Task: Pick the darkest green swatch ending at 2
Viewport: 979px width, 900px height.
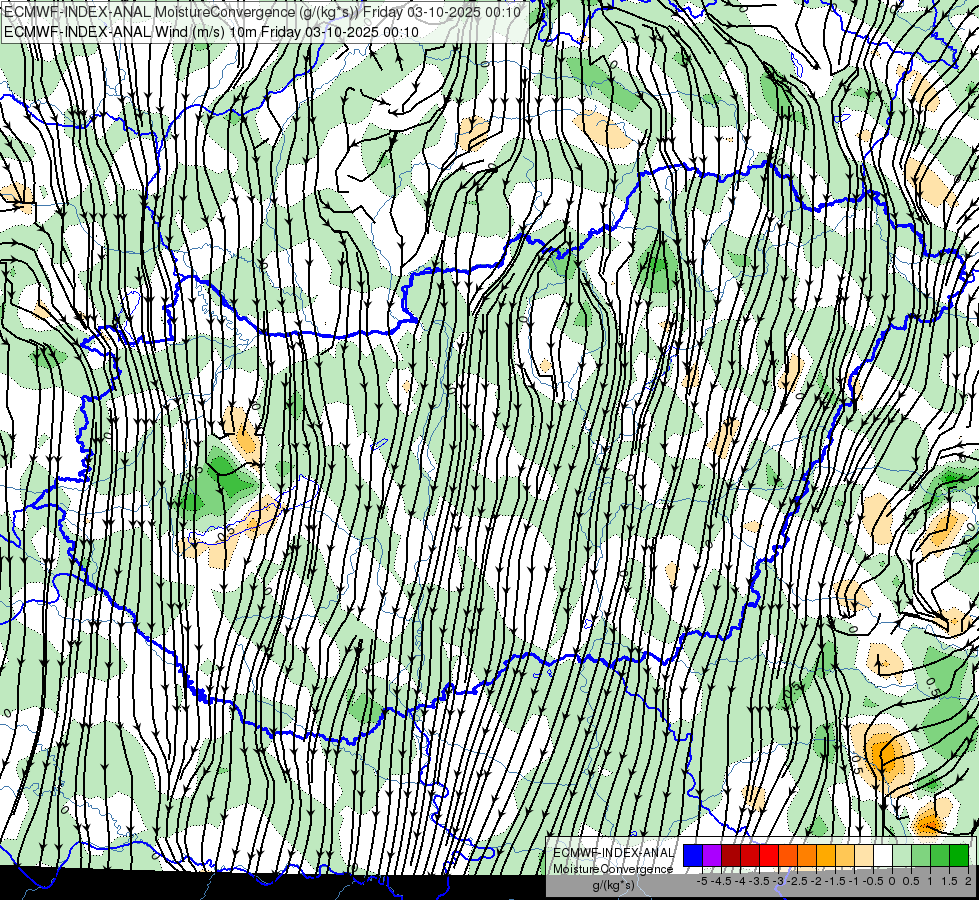Action: point(959,855)
